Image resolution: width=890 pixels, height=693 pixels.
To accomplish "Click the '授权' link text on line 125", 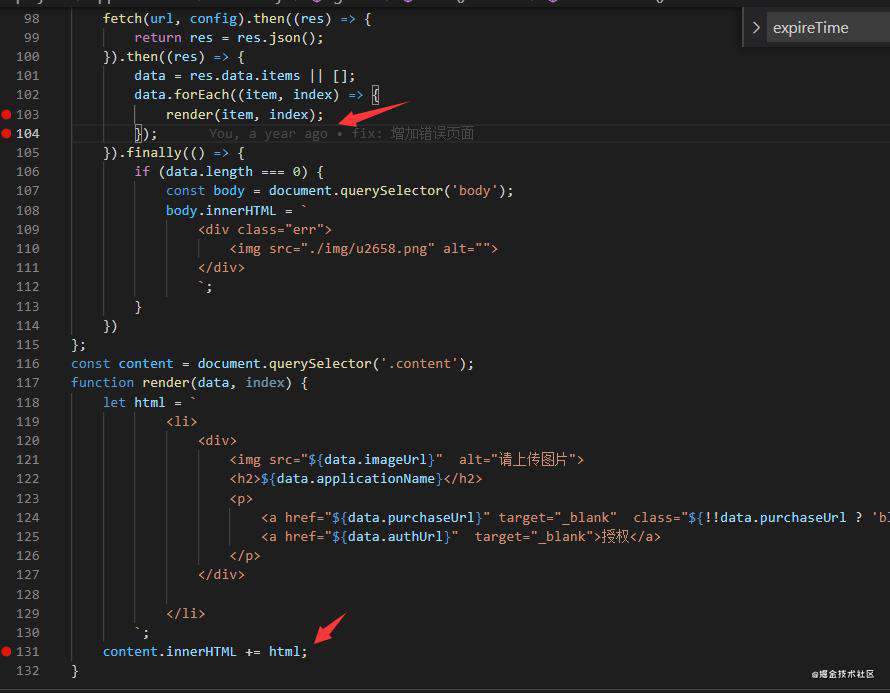I will [615, 537].
